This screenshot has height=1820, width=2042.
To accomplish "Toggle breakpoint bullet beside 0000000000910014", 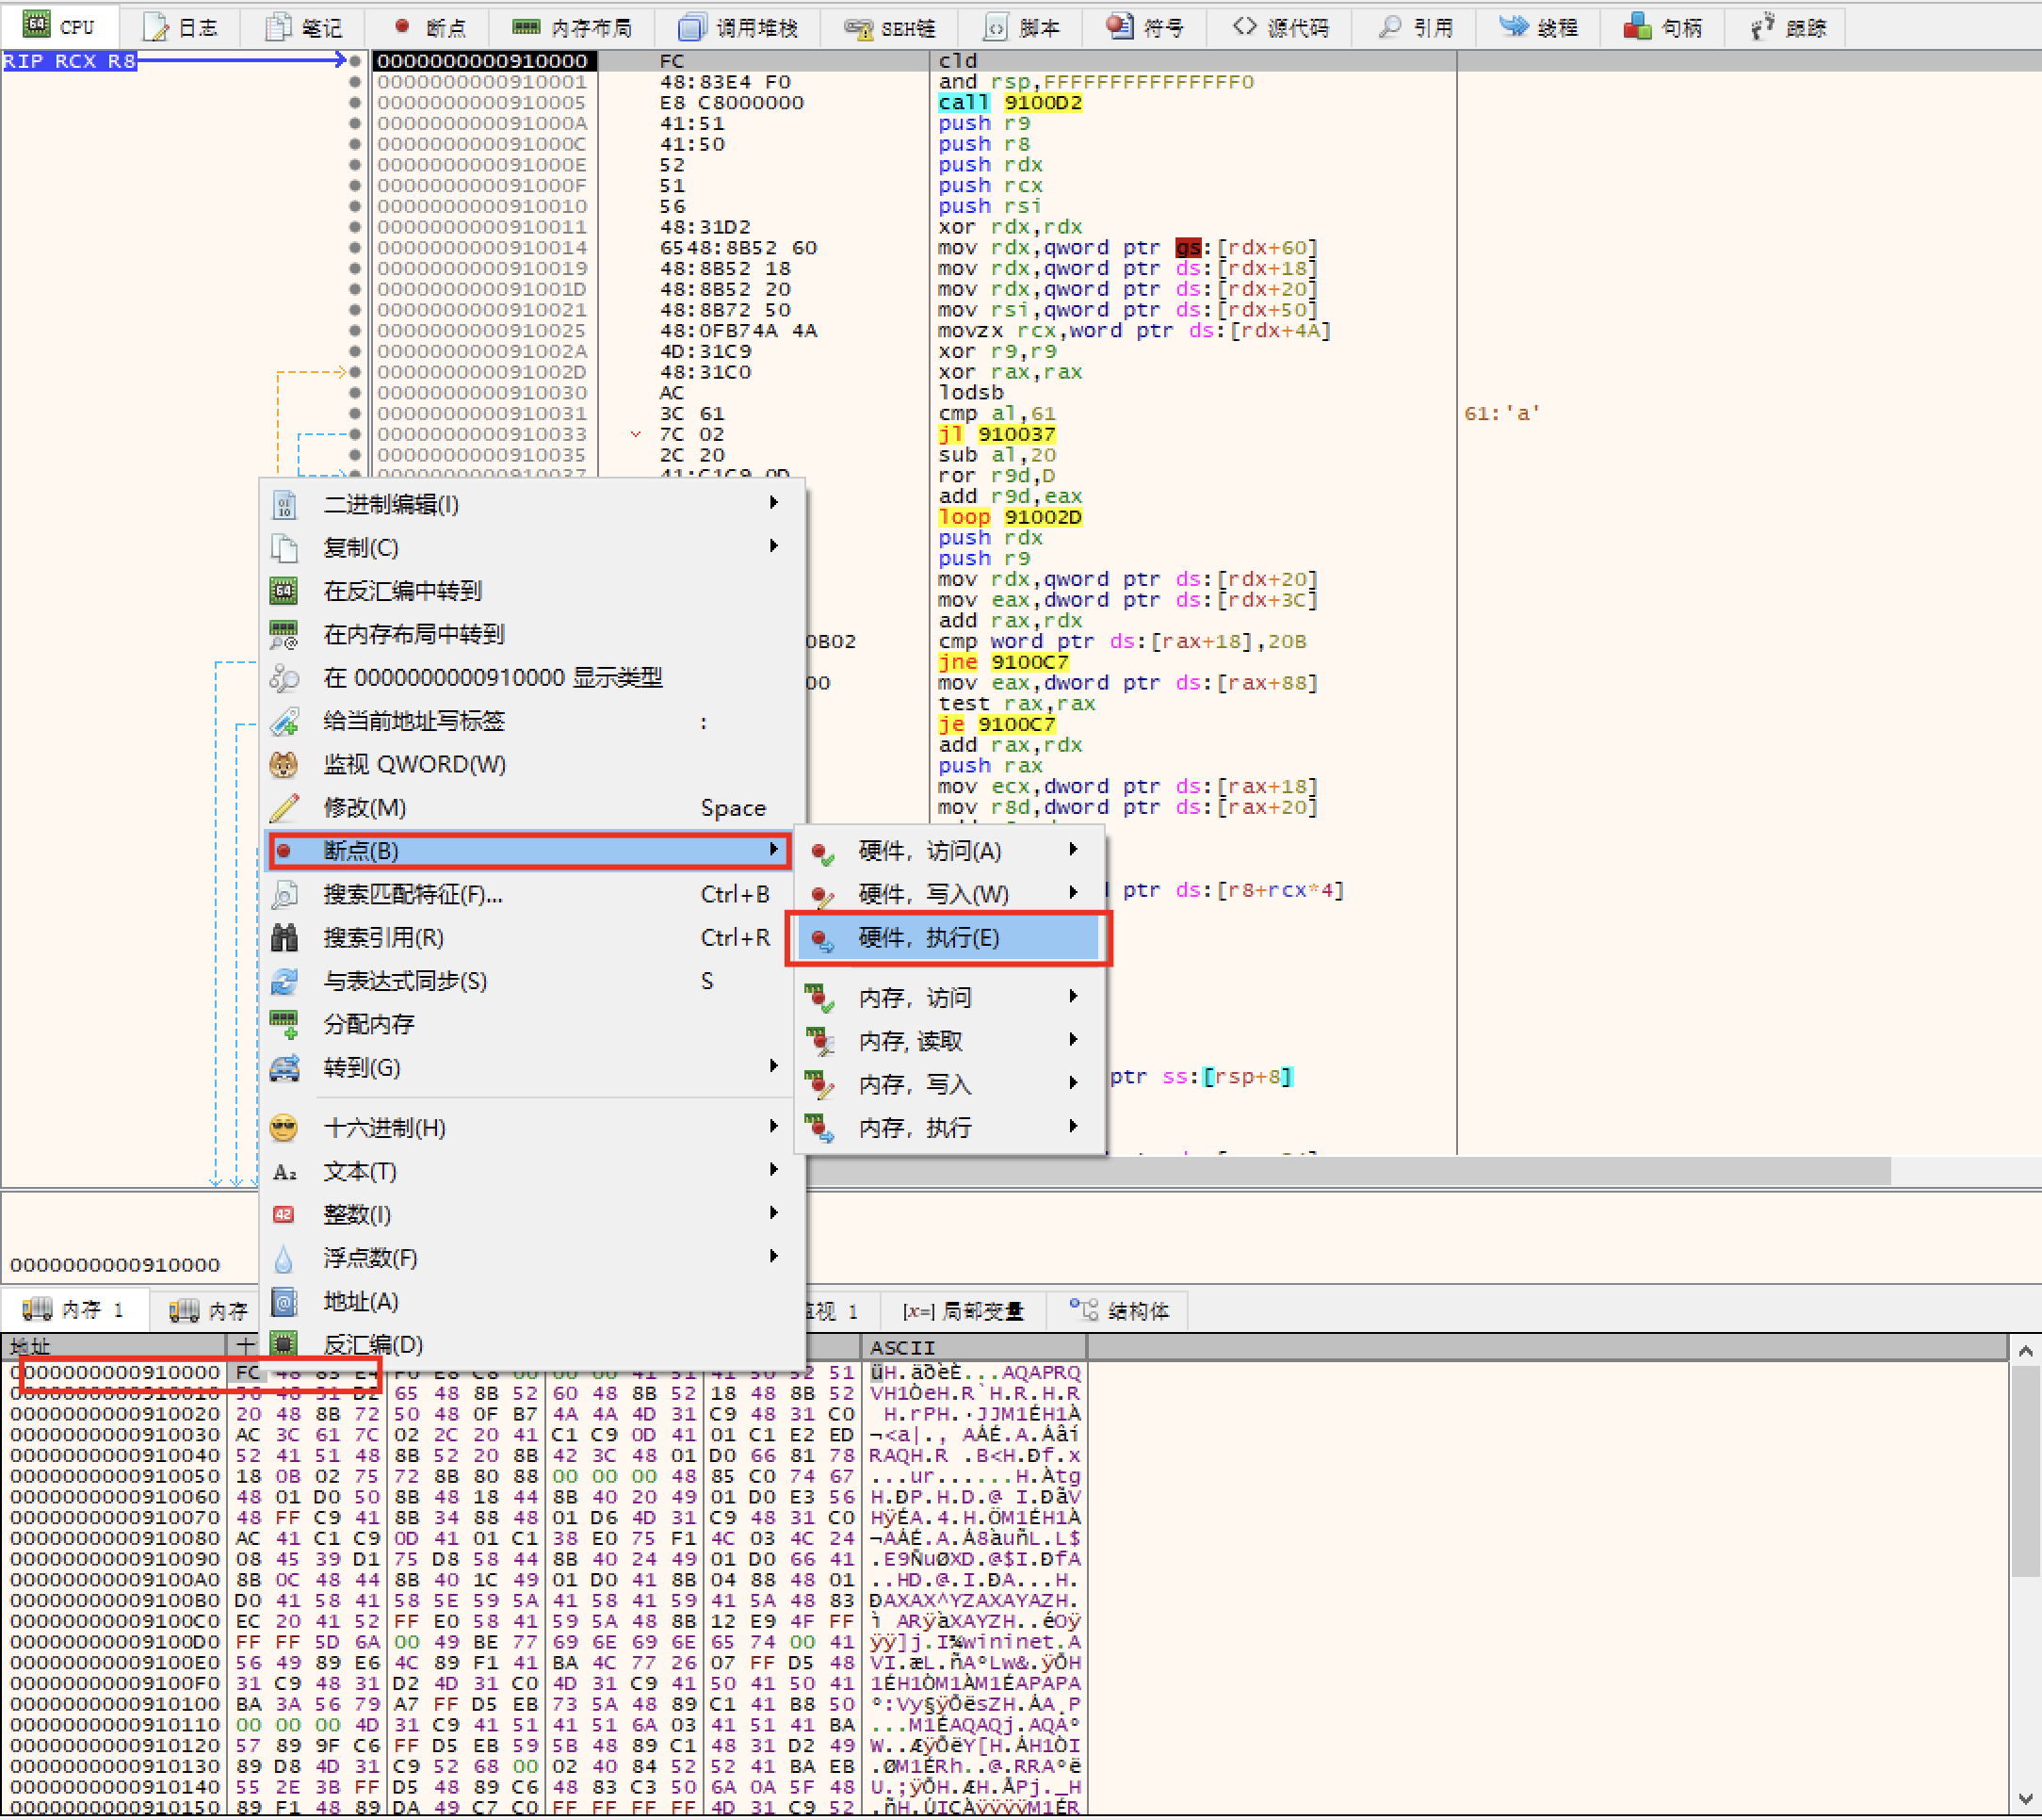I will [x=355, y=247].
